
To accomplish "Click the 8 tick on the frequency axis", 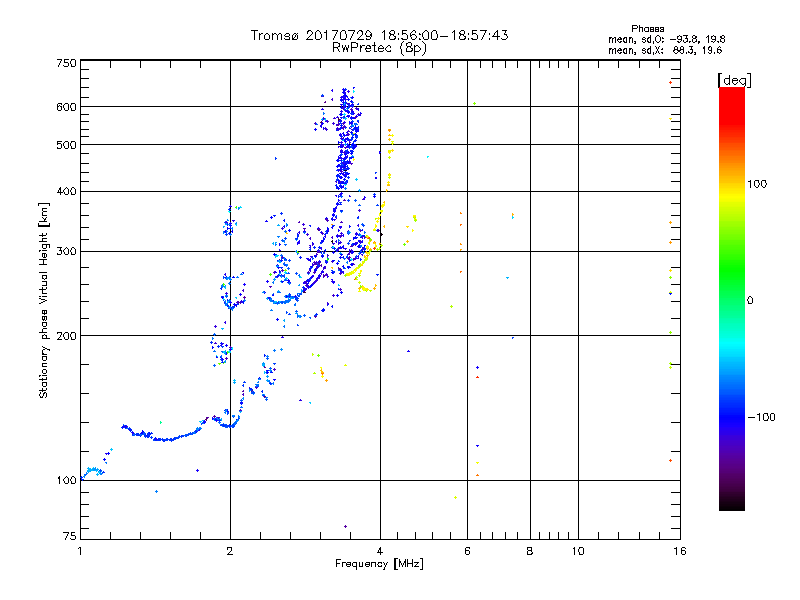I will 530,551.
